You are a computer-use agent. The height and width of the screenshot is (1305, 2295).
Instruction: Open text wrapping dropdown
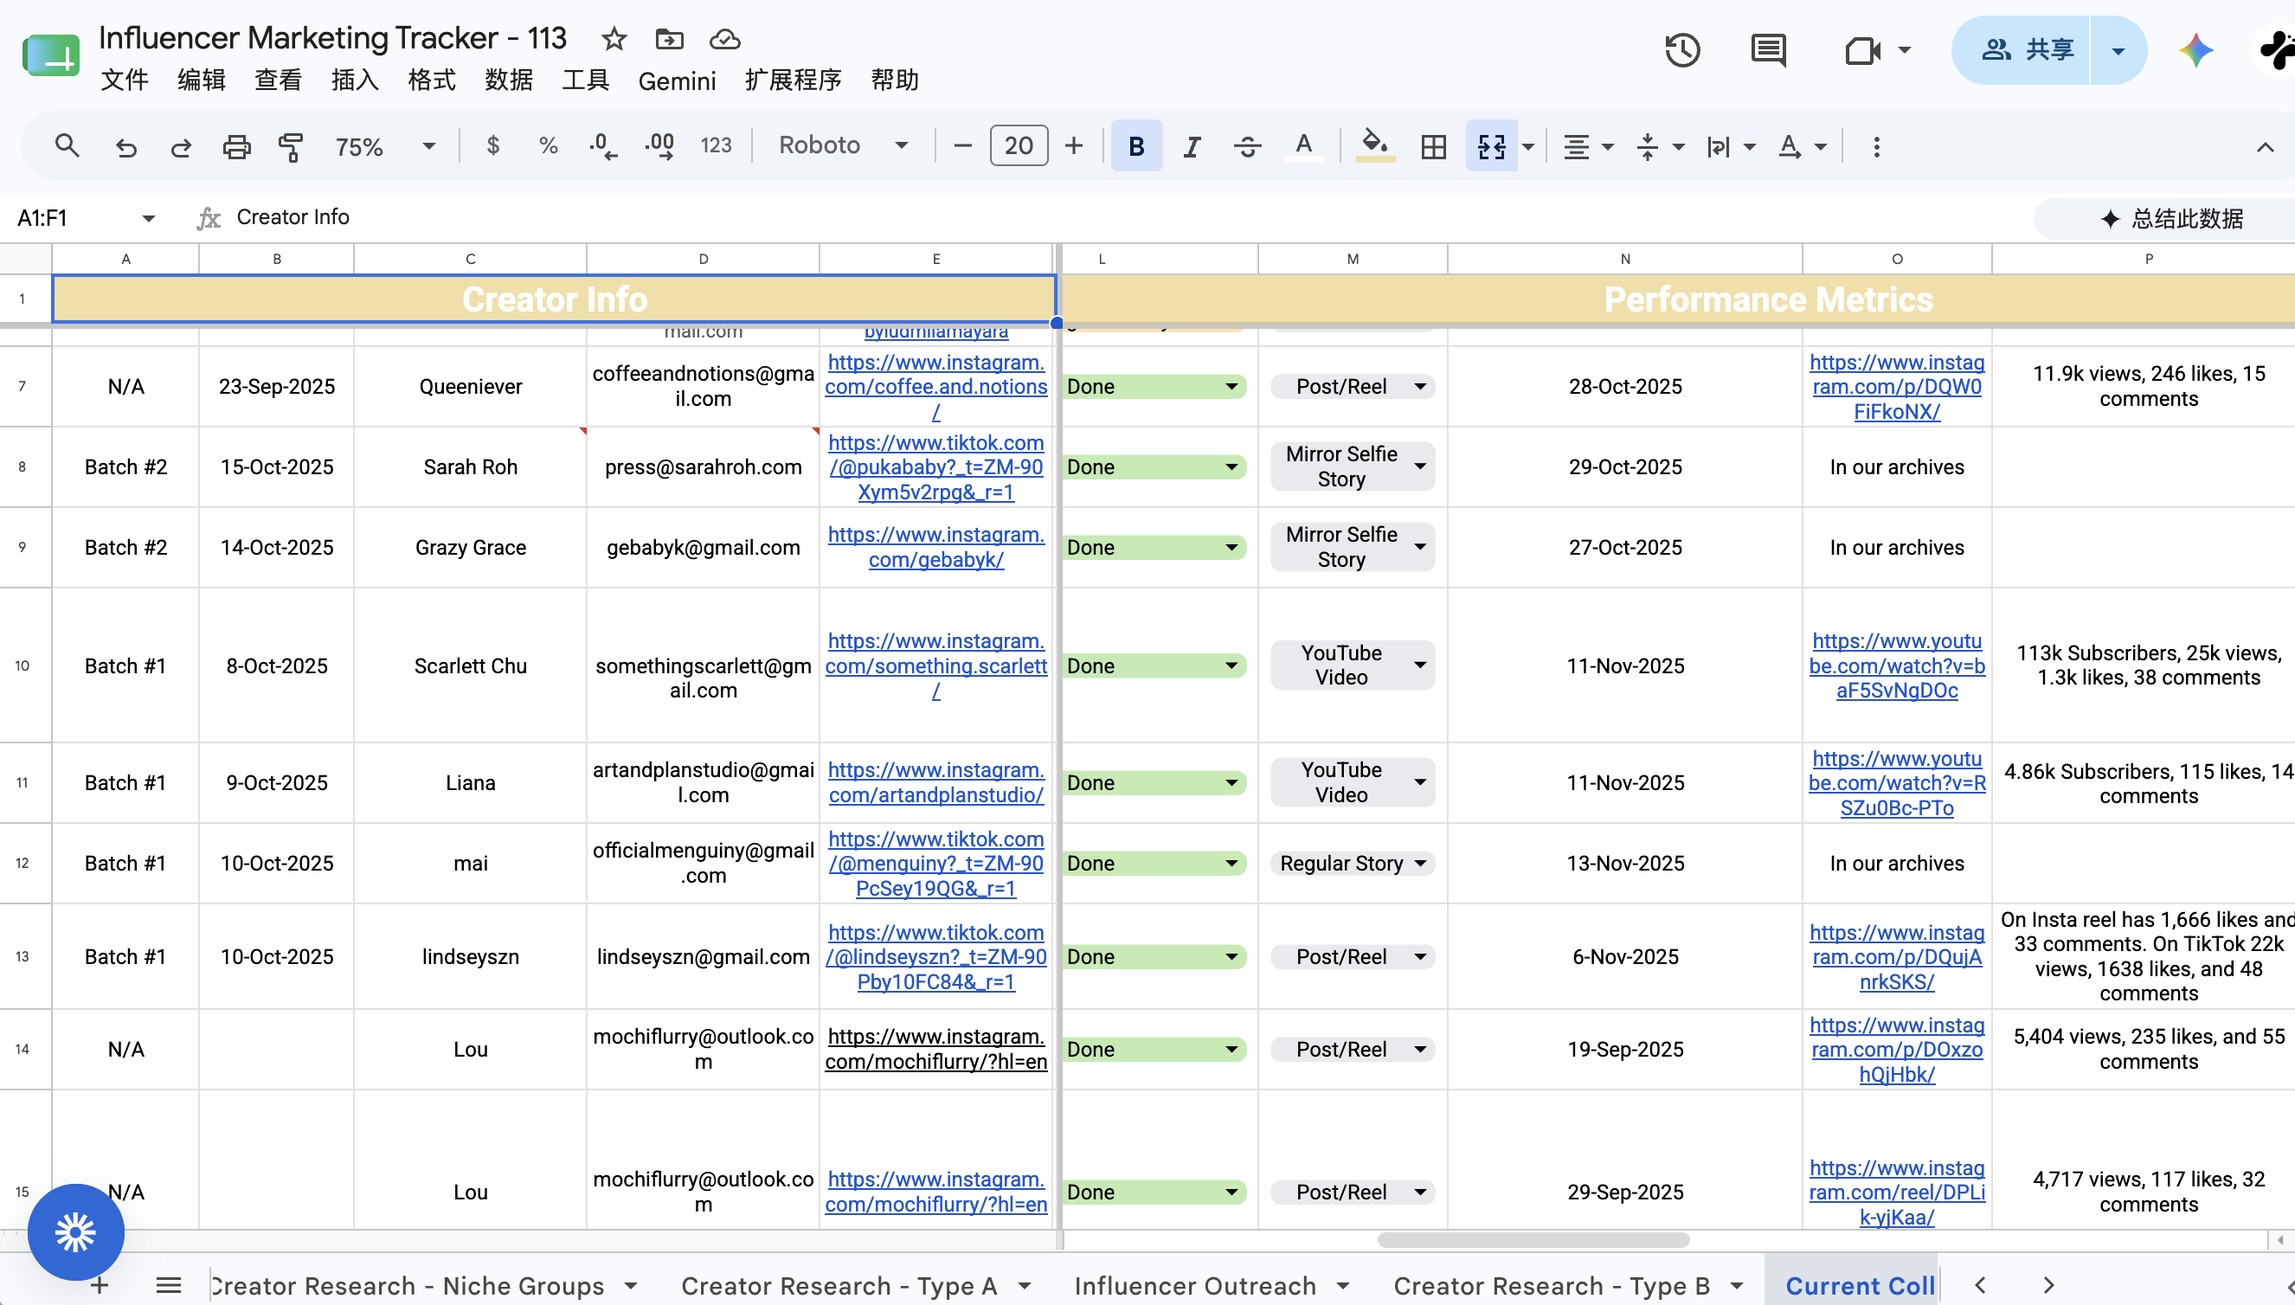1730,147
